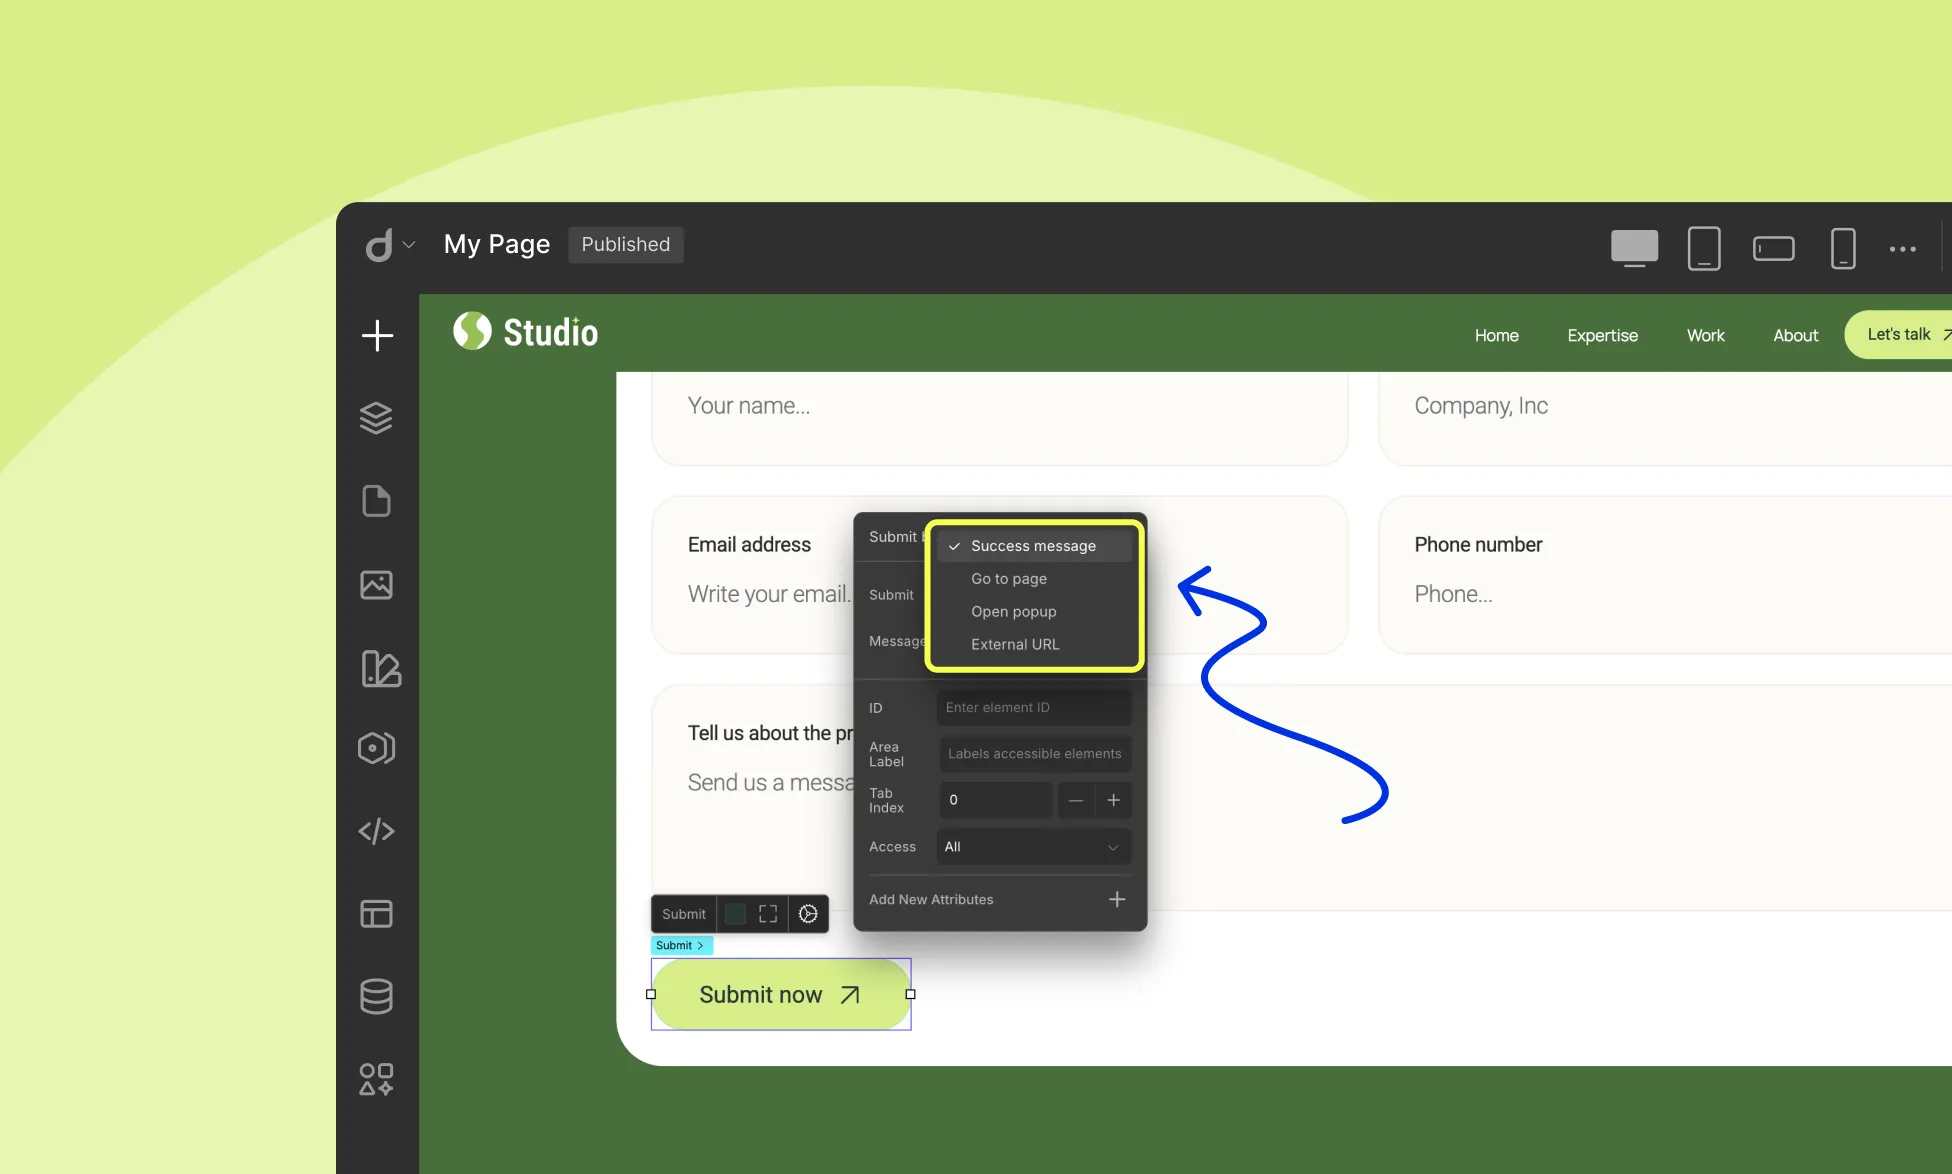Viewport: 1952px width, 1174px height.
Task: Click the plus next to Add New Attributes
Action: [x=1116, y=899]
